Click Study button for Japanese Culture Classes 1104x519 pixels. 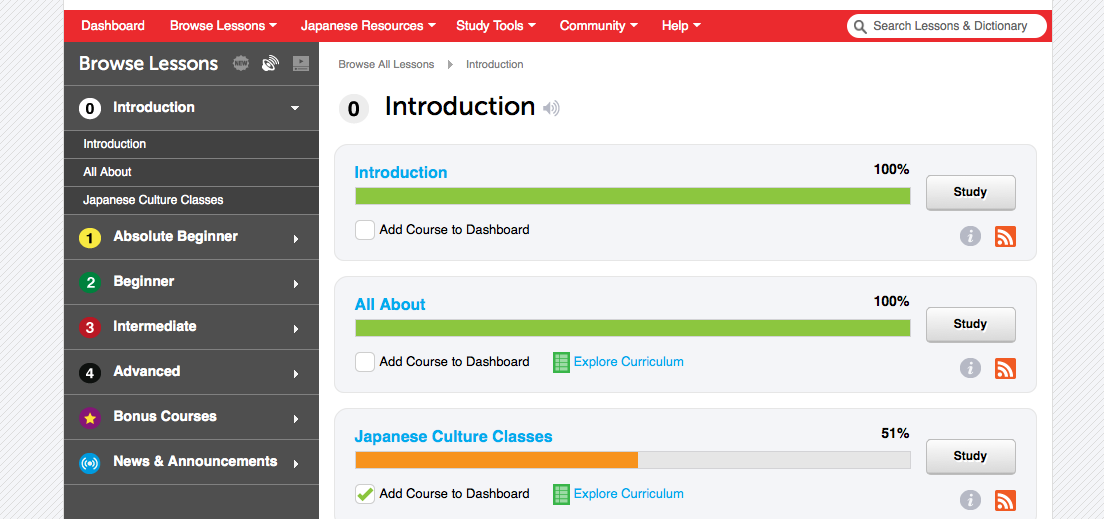pyautogui.click(x=970, y=456)
